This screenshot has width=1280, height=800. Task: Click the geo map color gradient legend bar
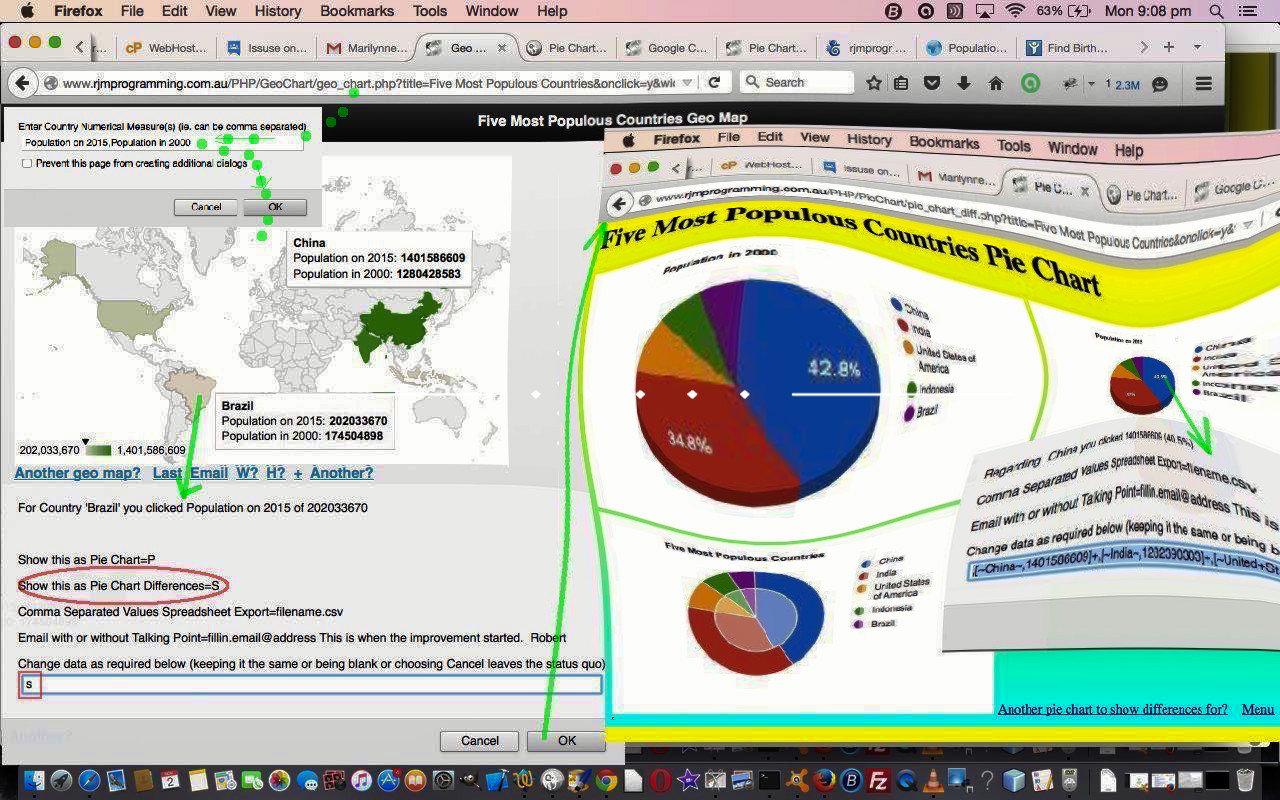[99, 450]
